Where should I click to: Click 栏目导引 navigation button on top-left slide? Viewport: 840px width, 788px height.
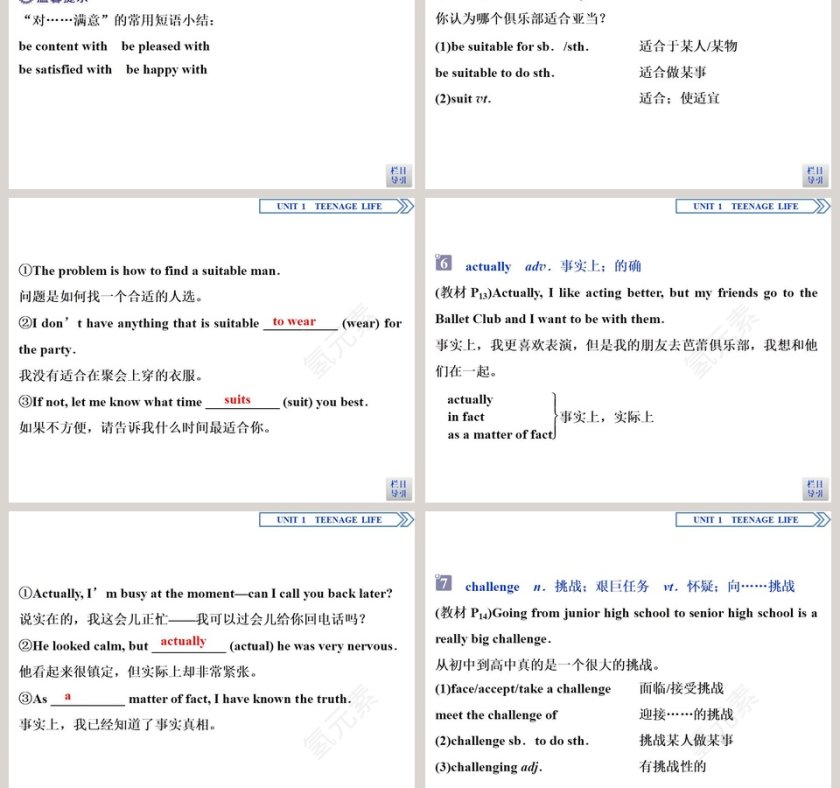pos(400,176)
